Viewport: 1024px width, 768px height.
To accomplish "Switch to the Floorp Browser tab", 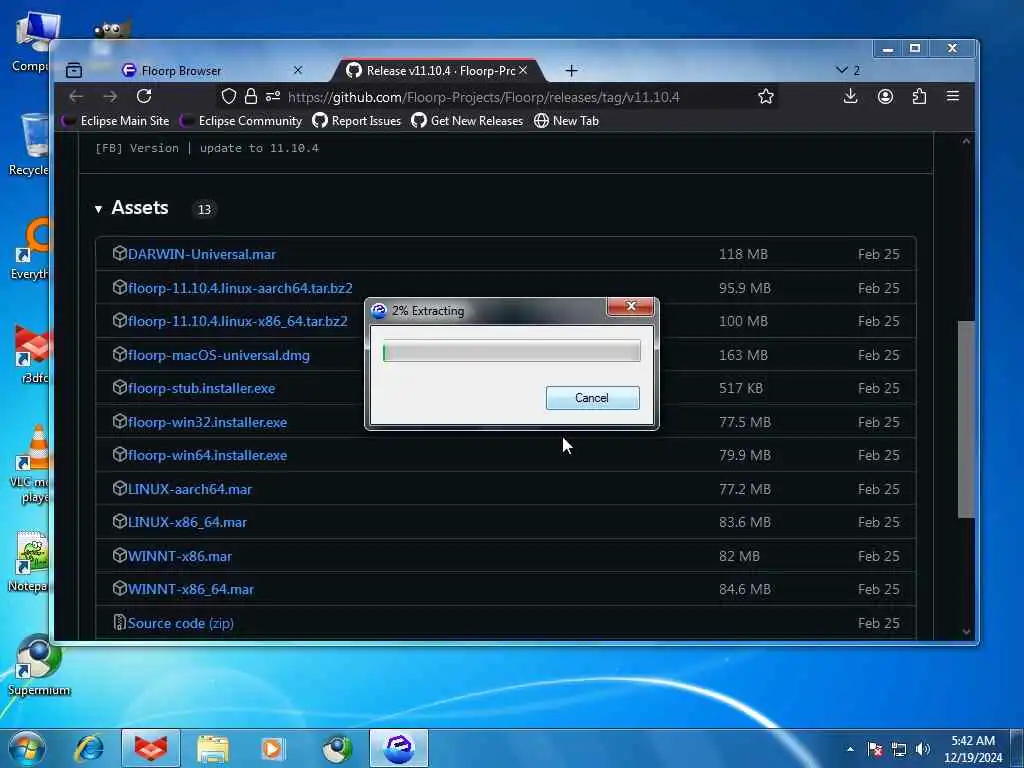I will click(209, 71).
